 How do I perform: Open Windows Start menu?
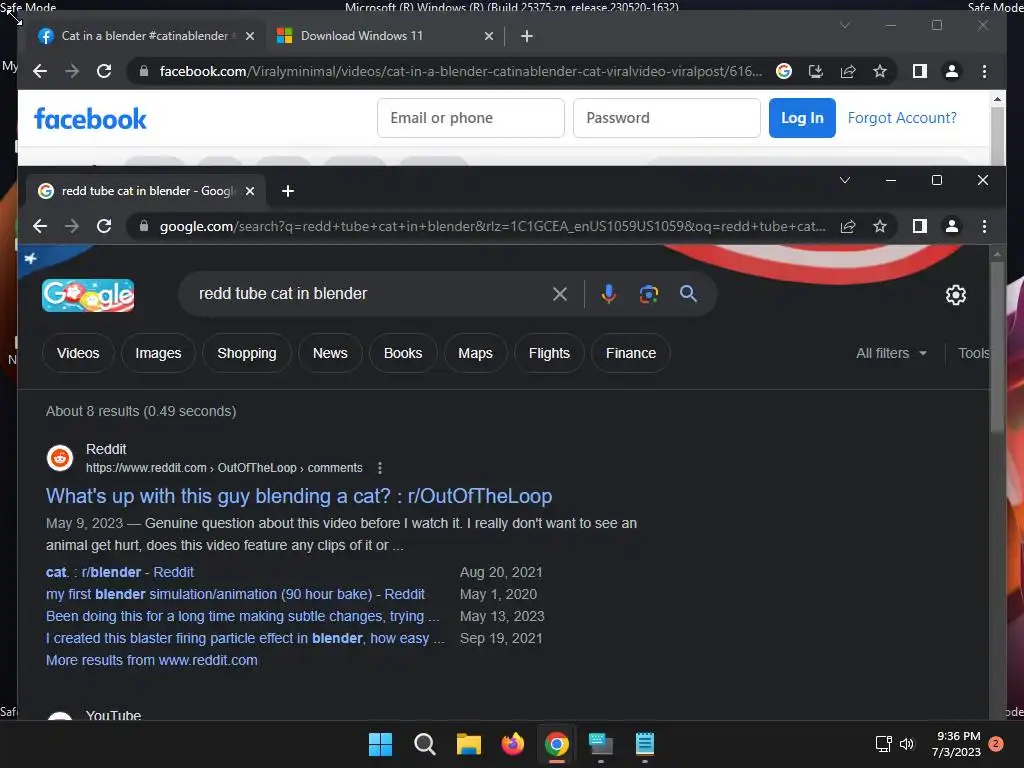[380, 744]
